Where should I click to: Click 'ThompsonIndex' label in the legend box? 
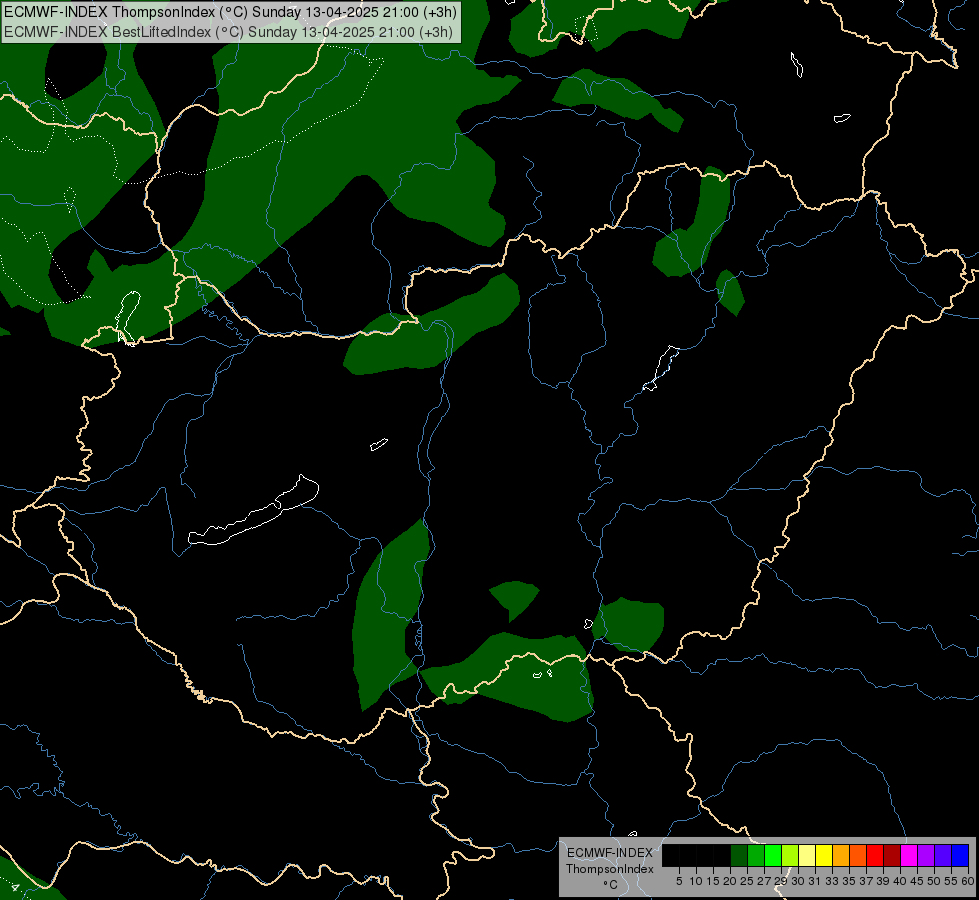(x=610, y=869)
